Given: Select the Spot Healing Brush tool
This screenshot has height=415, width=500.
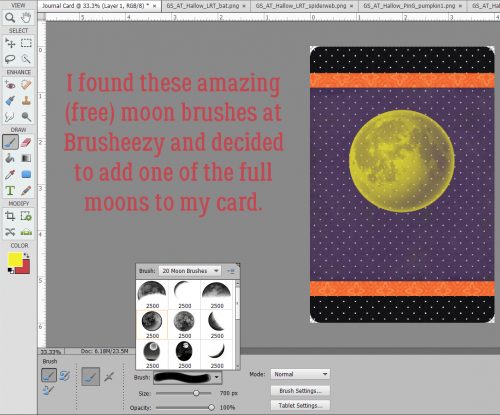Looking at the screenshot, I should [x=26, y=85].
